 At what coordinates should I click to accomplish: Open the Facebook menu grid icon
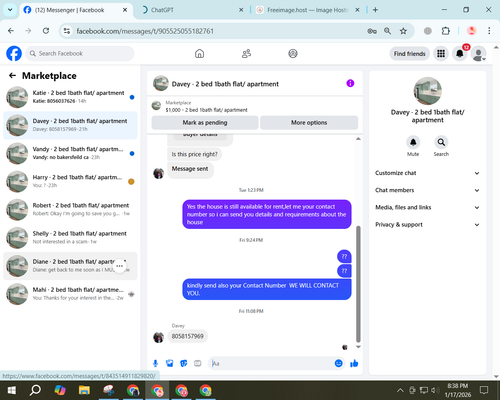441,53
